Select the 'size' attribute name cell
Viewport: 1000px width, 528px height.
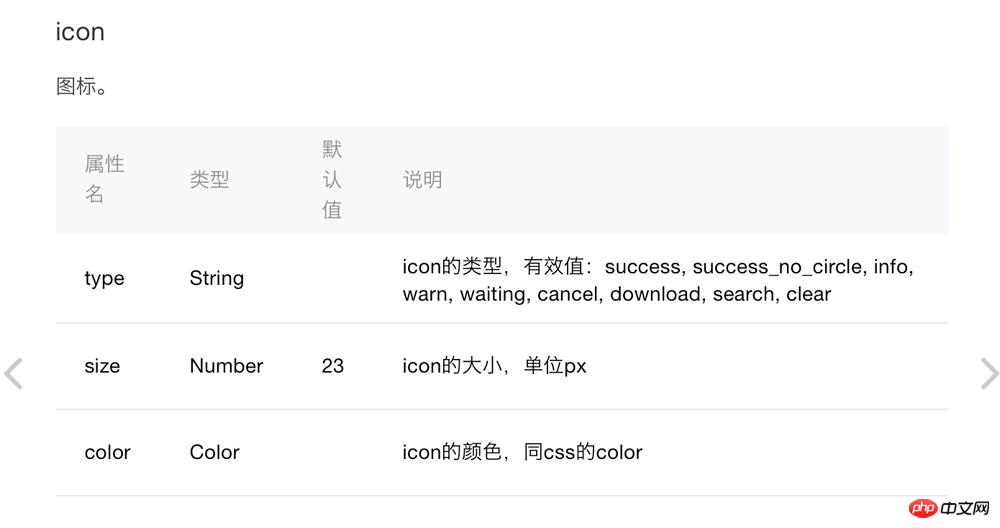[102, 366]
